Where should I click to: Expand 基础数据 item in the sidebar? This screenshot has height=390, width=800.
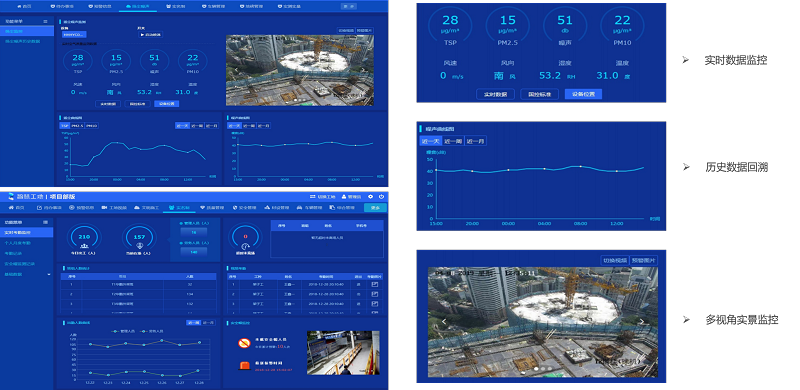[x=27, y=274]
